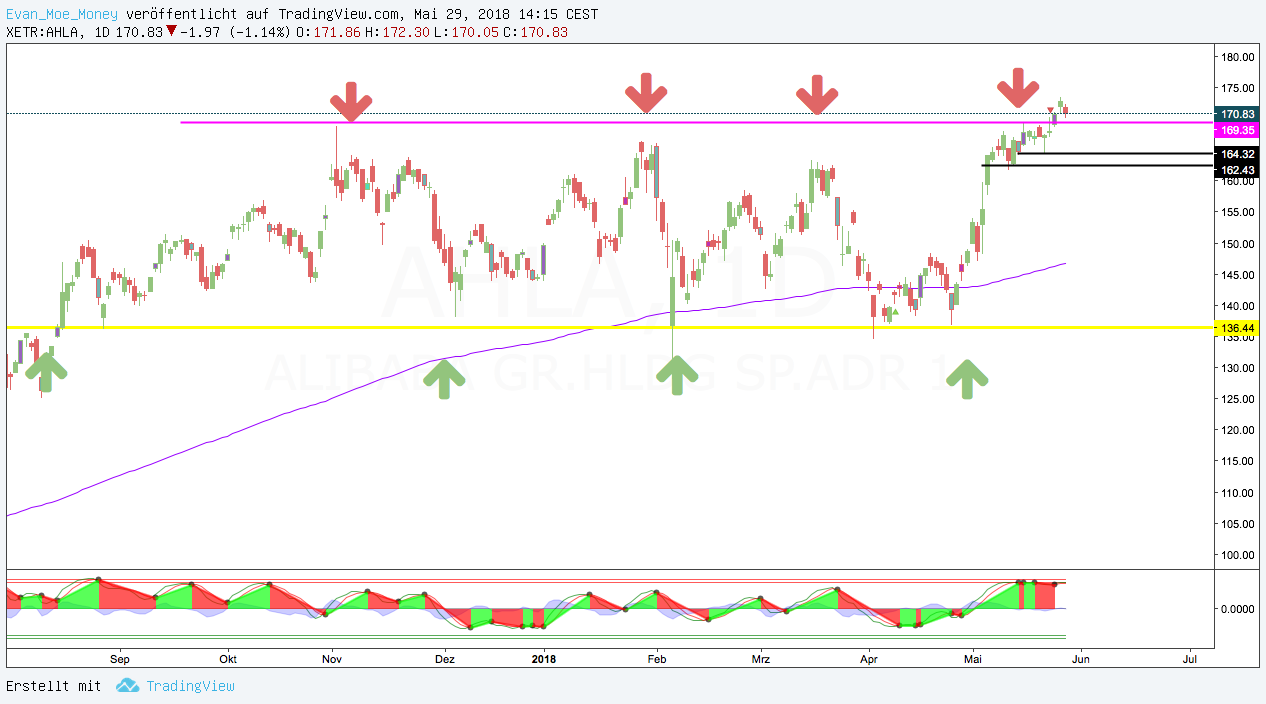The width and height of the screenshot is (1266, 704).
Task: Open the Evan_Moe_Money author profile link
Action: click(x=61, y=15)
